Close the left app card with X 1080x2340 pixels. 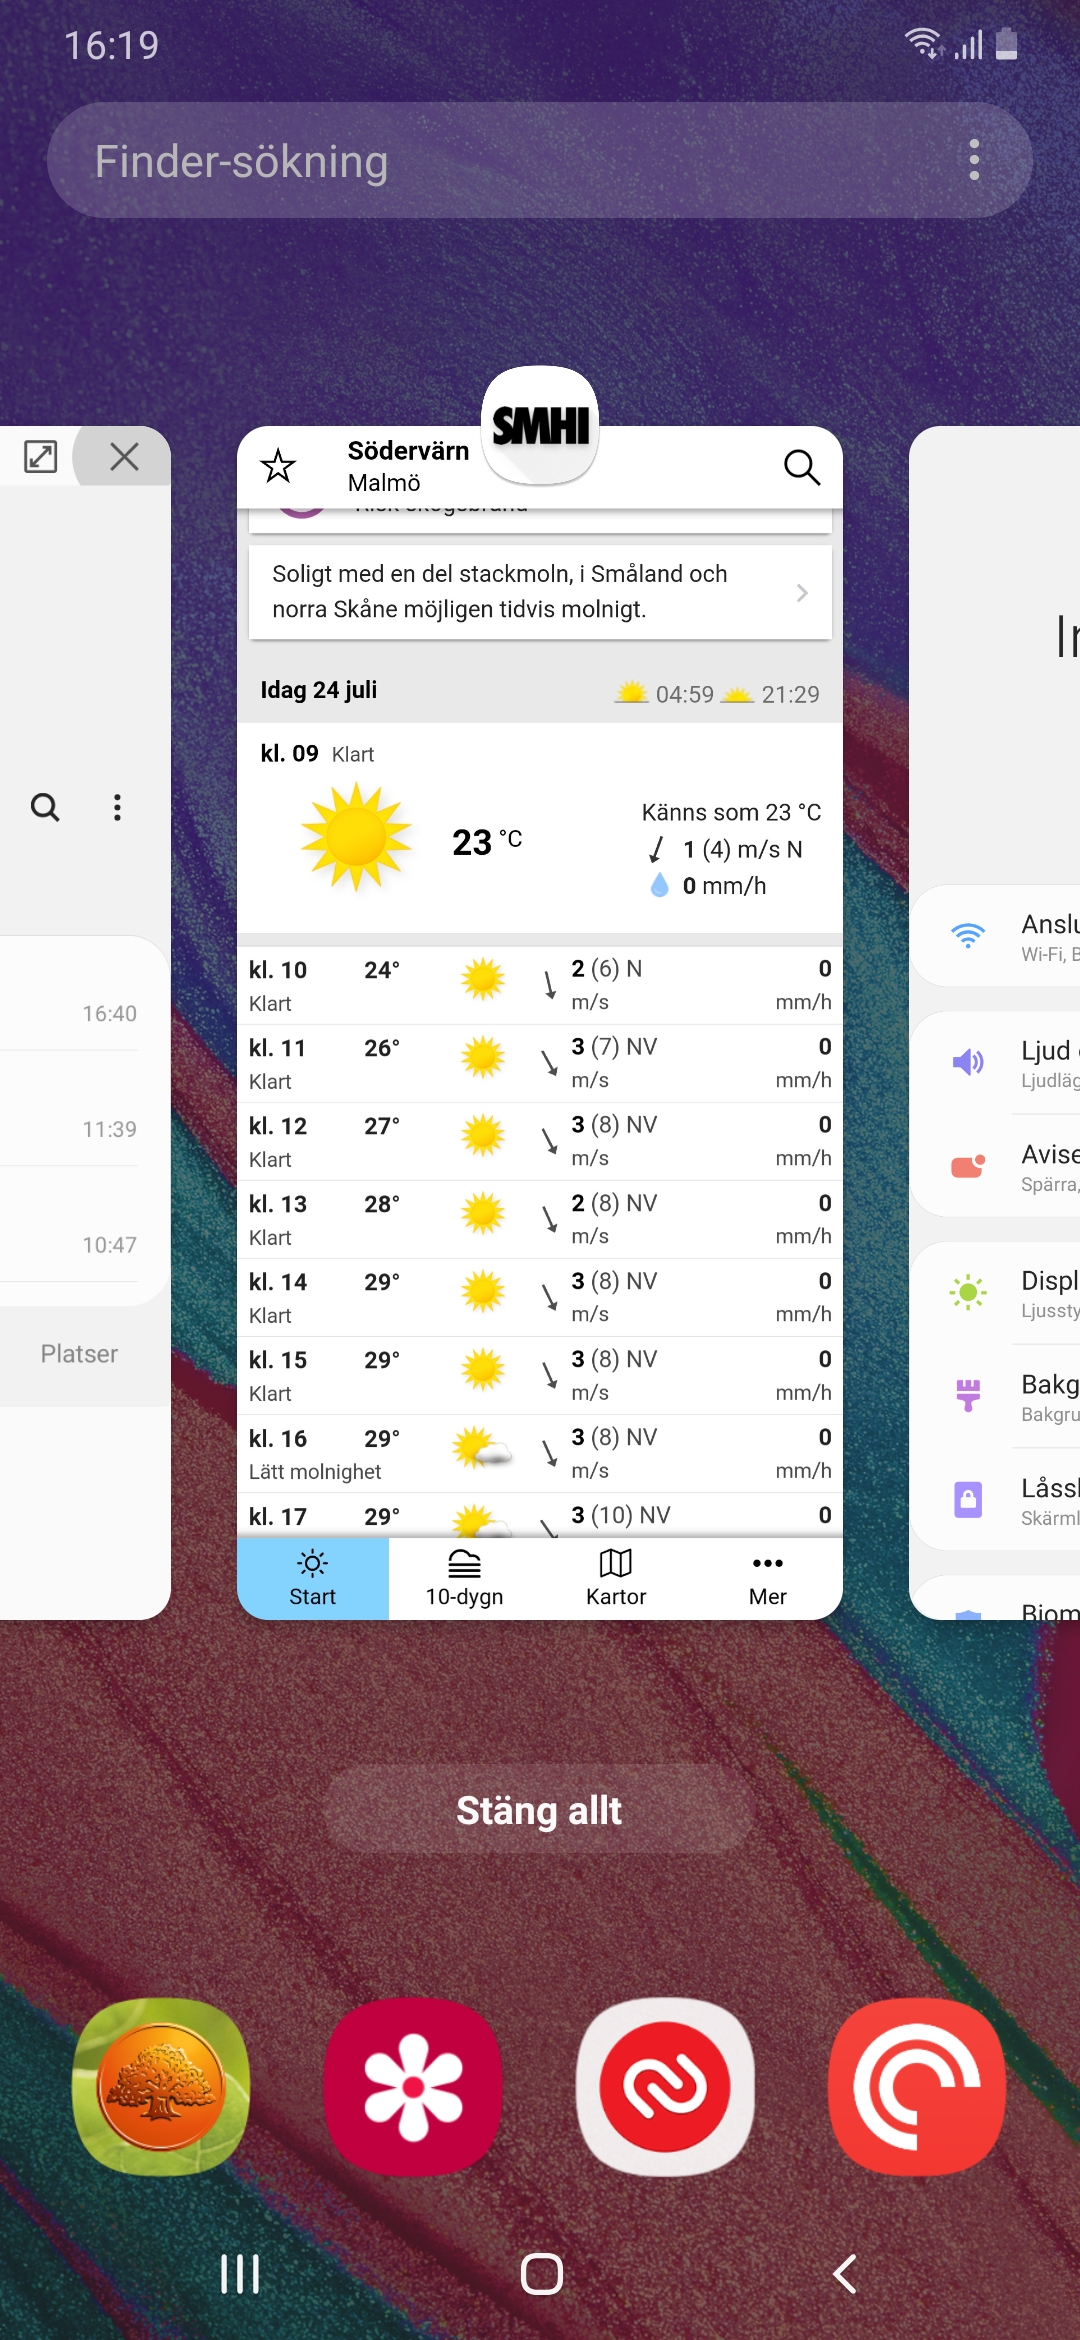point(124,457)
